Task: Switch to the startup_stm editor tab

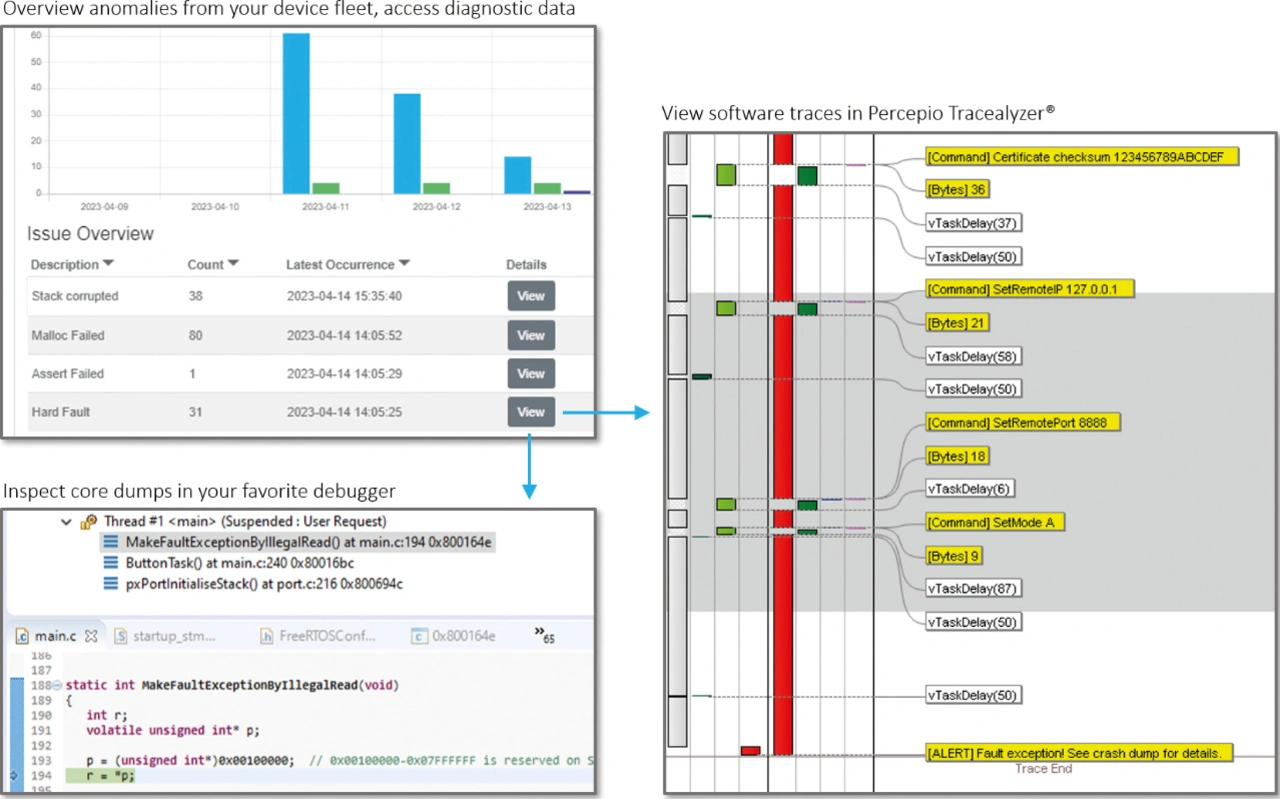Action: 174,636
